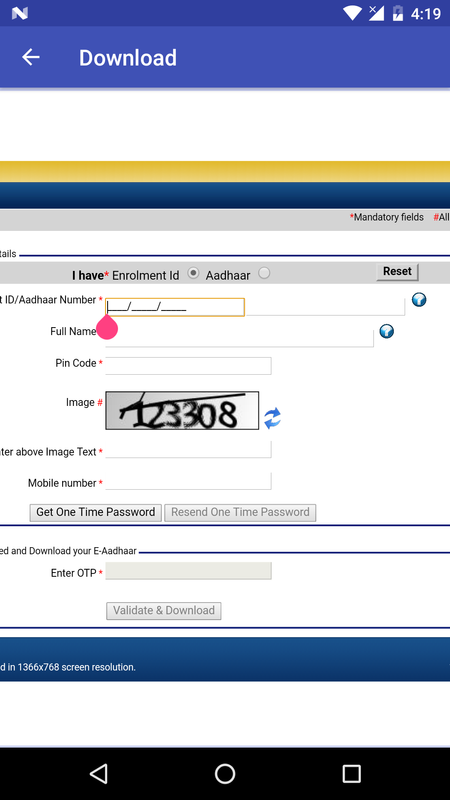Viewport: 450px width, 800px height.
Task: Tap the mobile signal status icon
Action: pyautogui.click(x=376, y=13)
